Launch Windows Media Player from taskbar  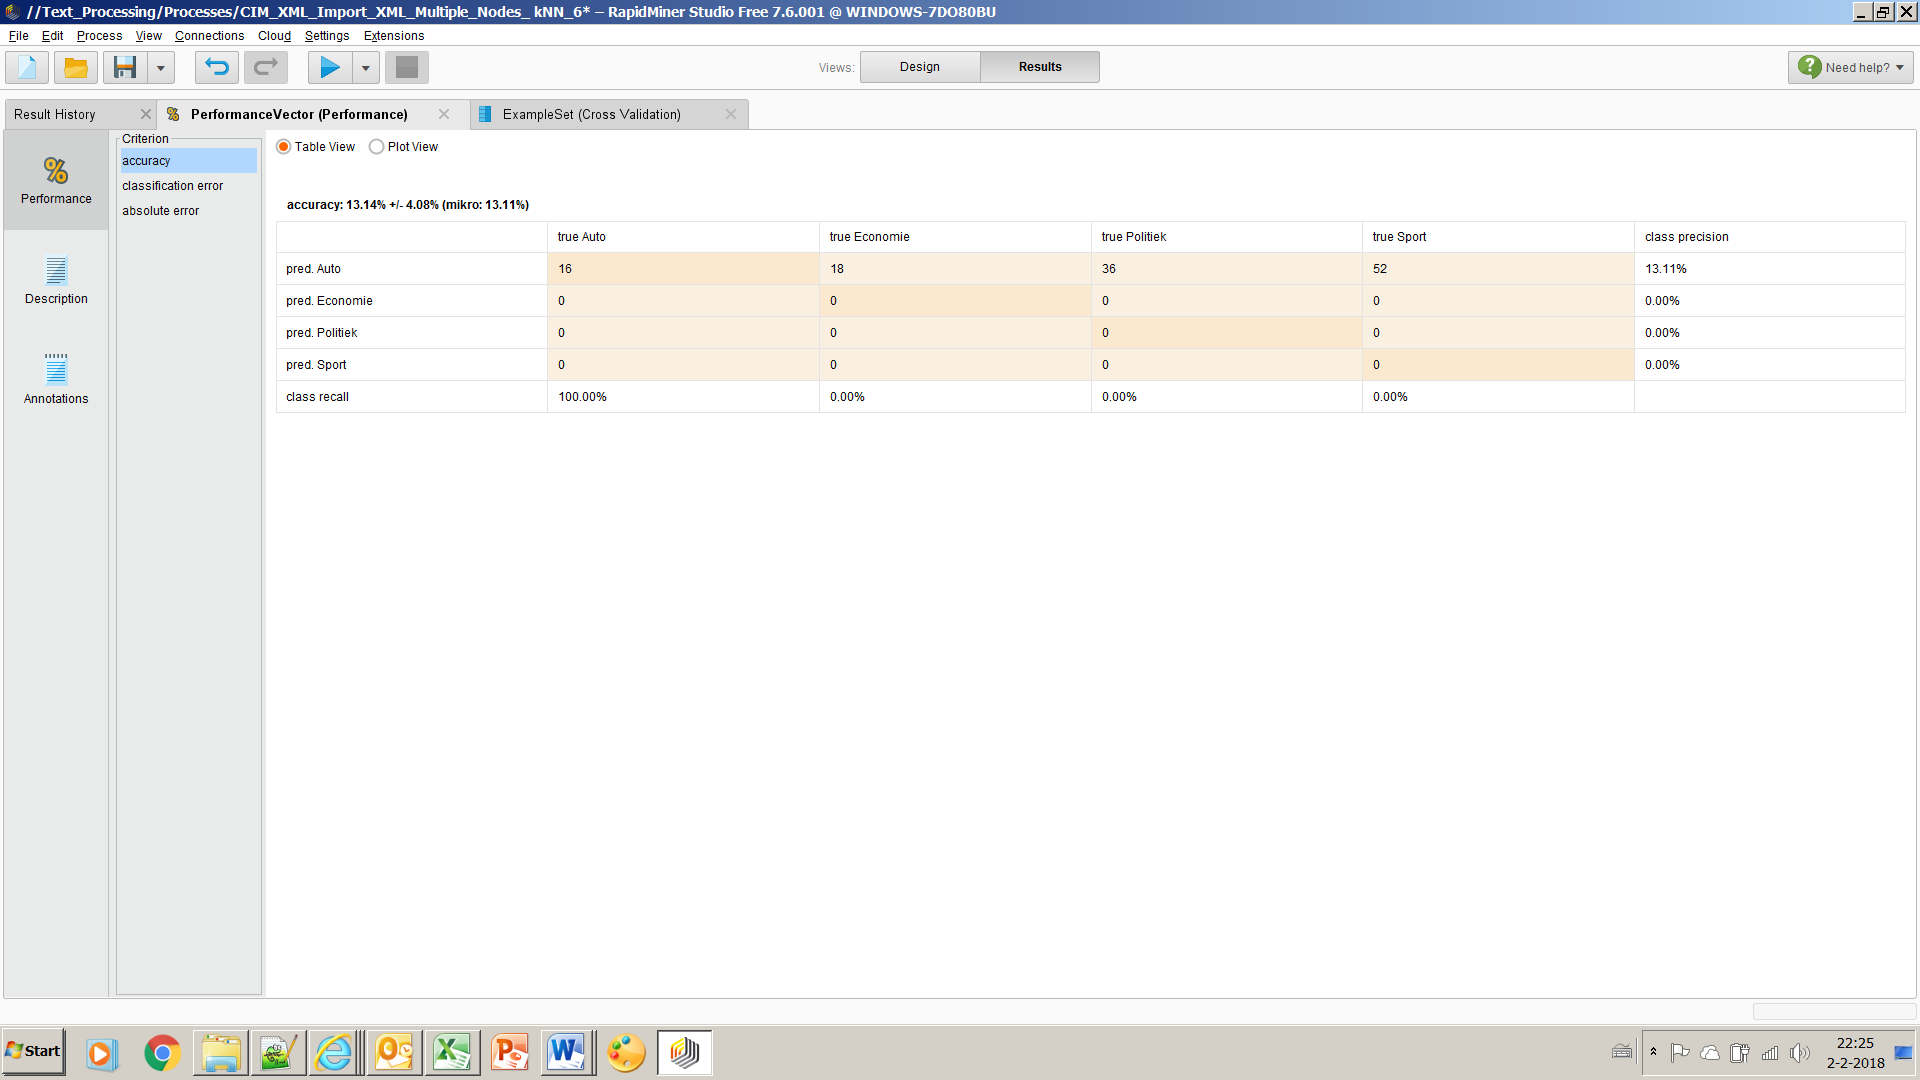pyautogui.click(x=100, y=1053)
